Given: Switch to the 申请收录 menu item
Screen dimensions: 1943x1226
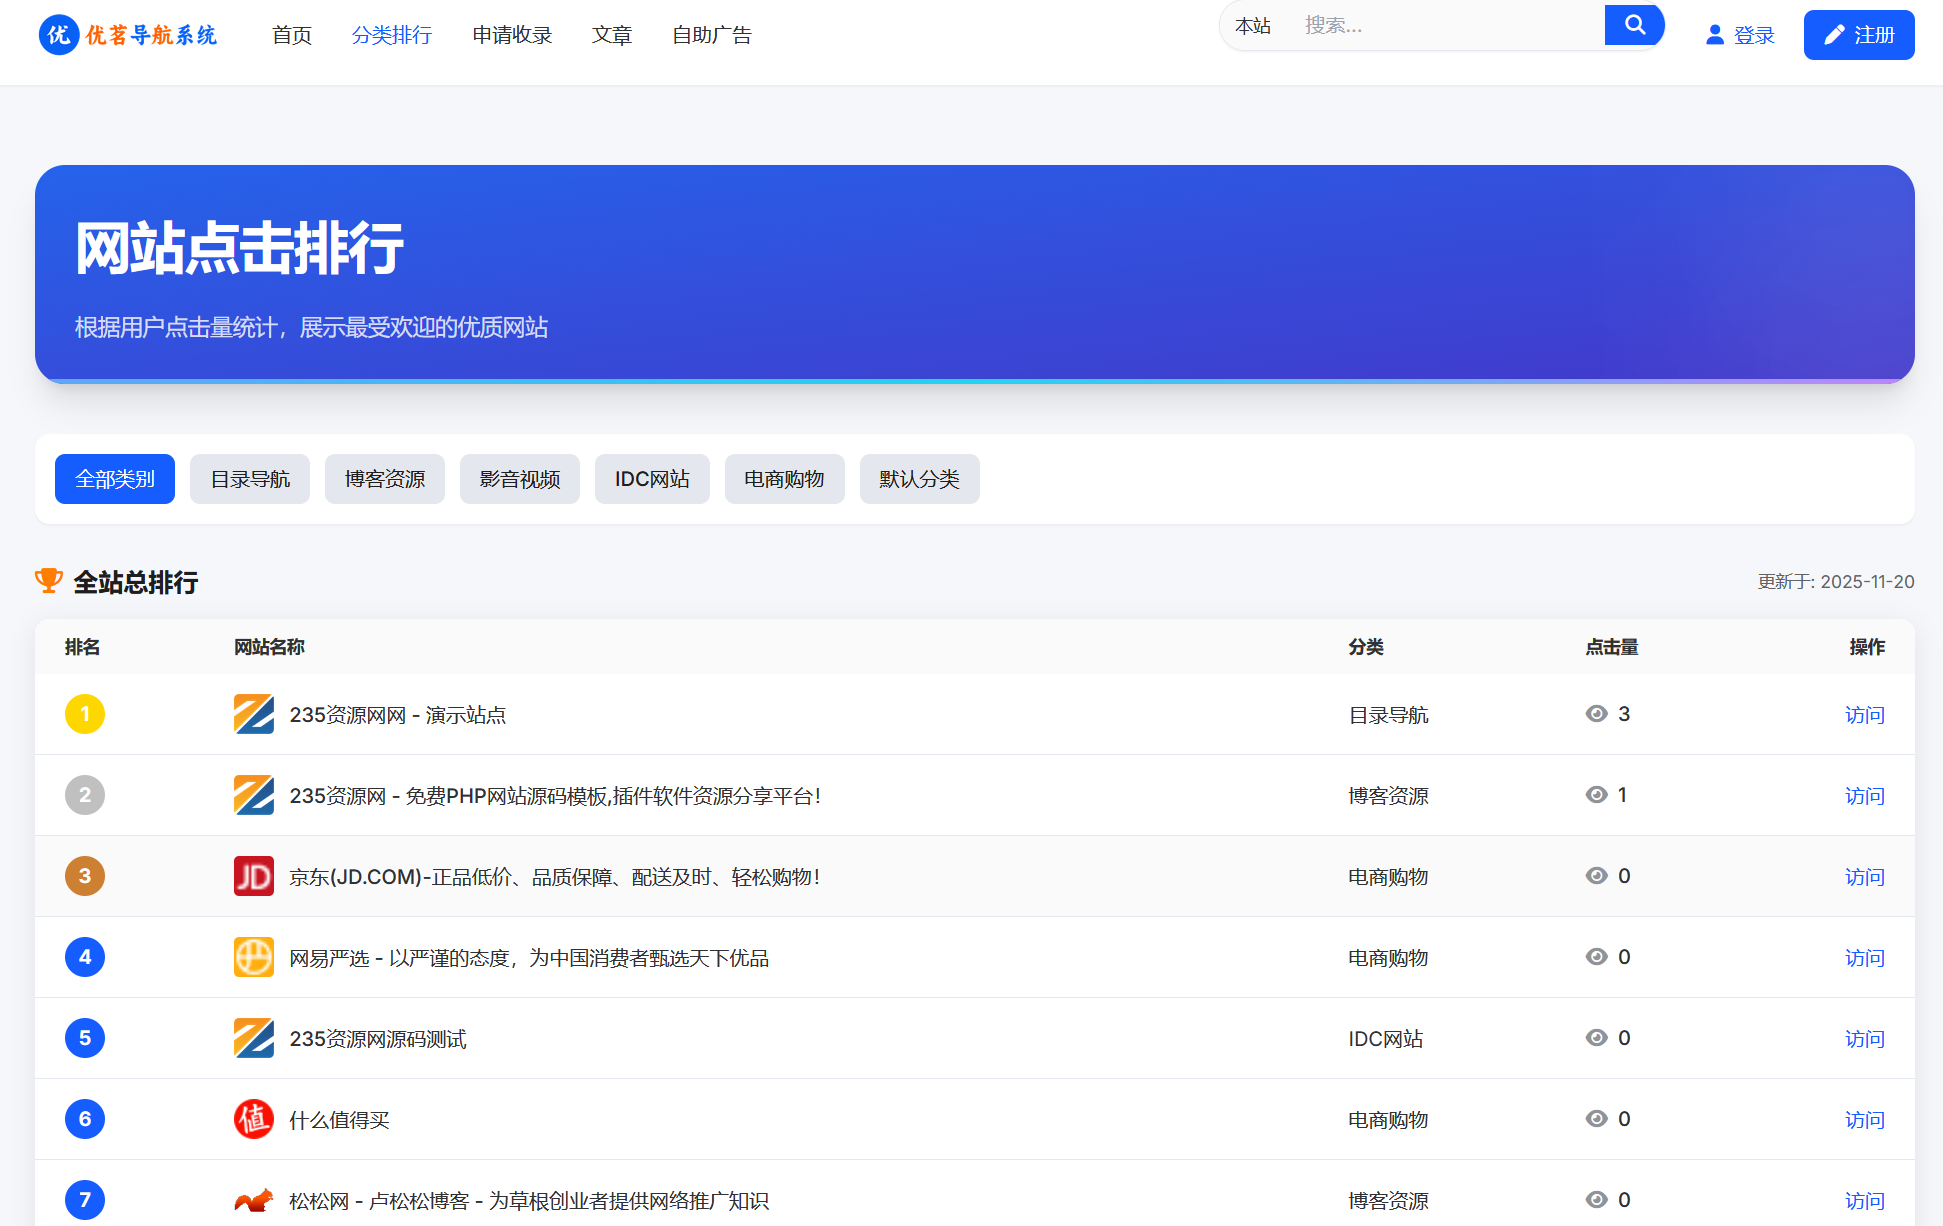Looking at the screenshot, I should coord(512,35).
